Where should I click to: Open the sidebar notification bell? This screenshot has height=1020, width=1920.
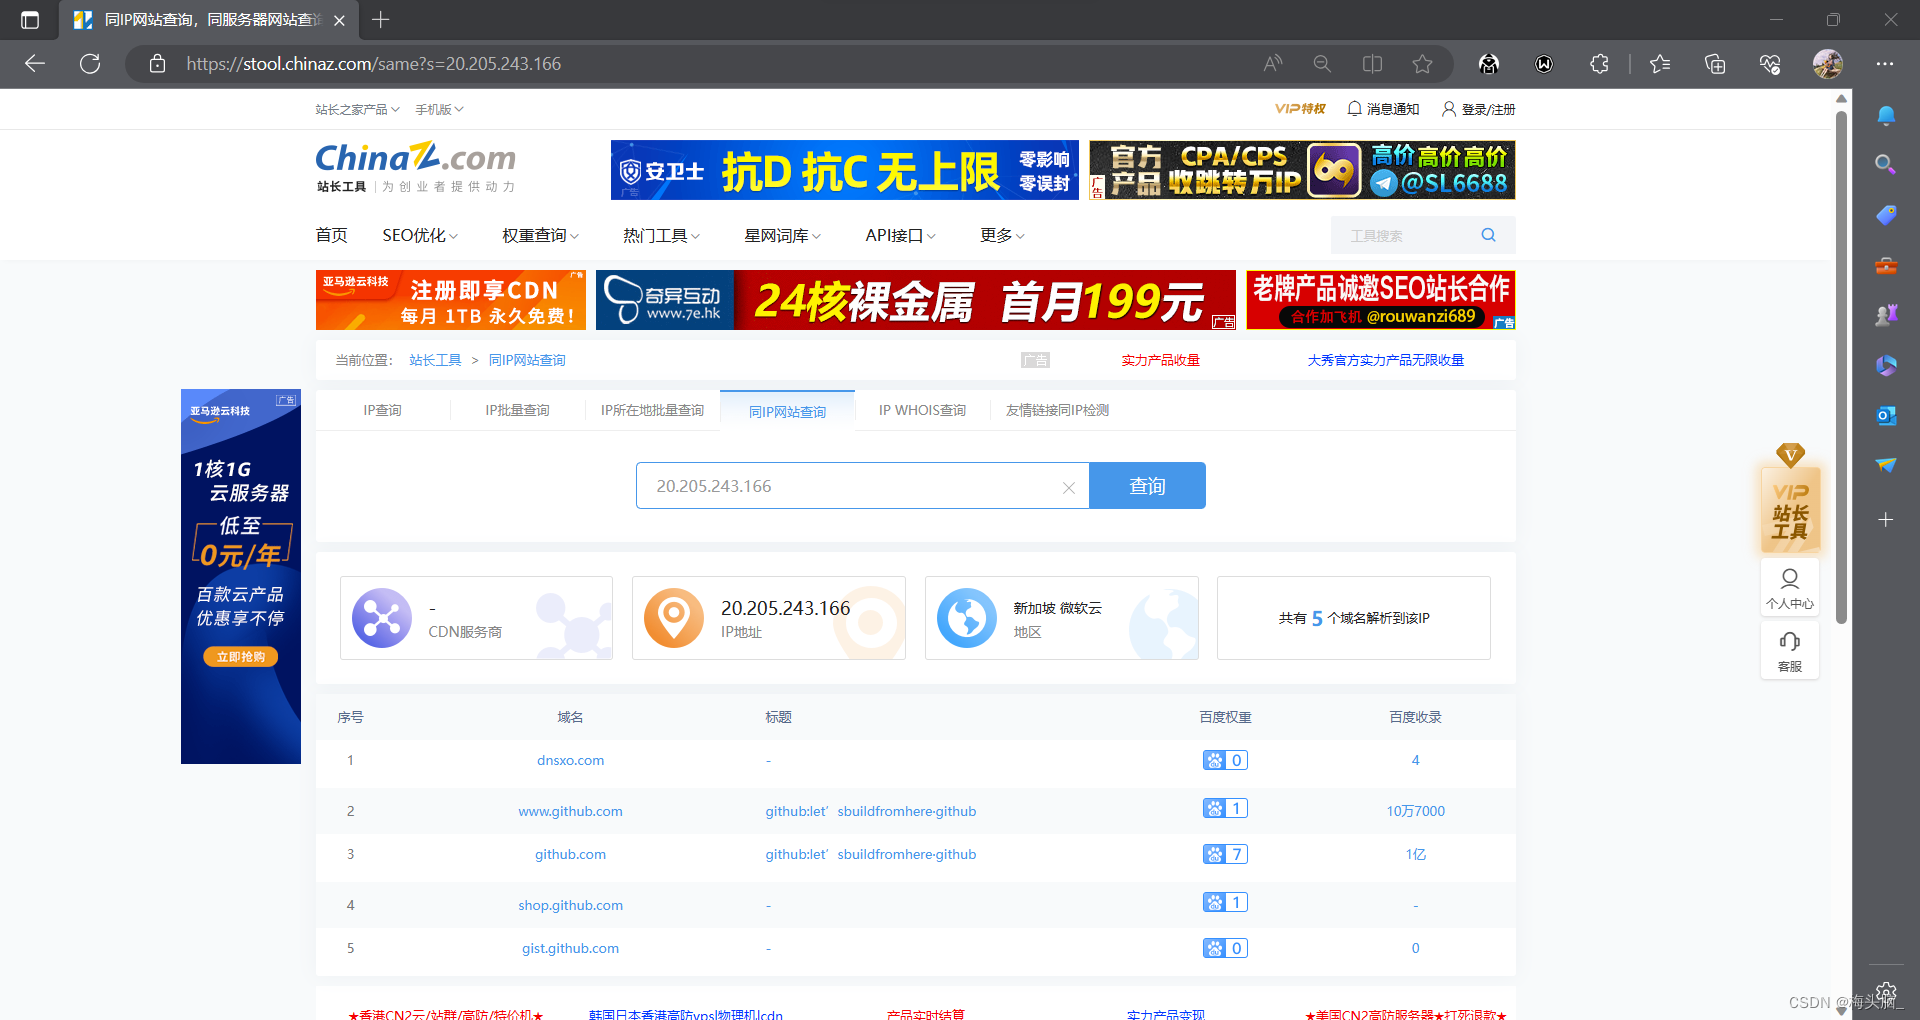pos(1886,115)
